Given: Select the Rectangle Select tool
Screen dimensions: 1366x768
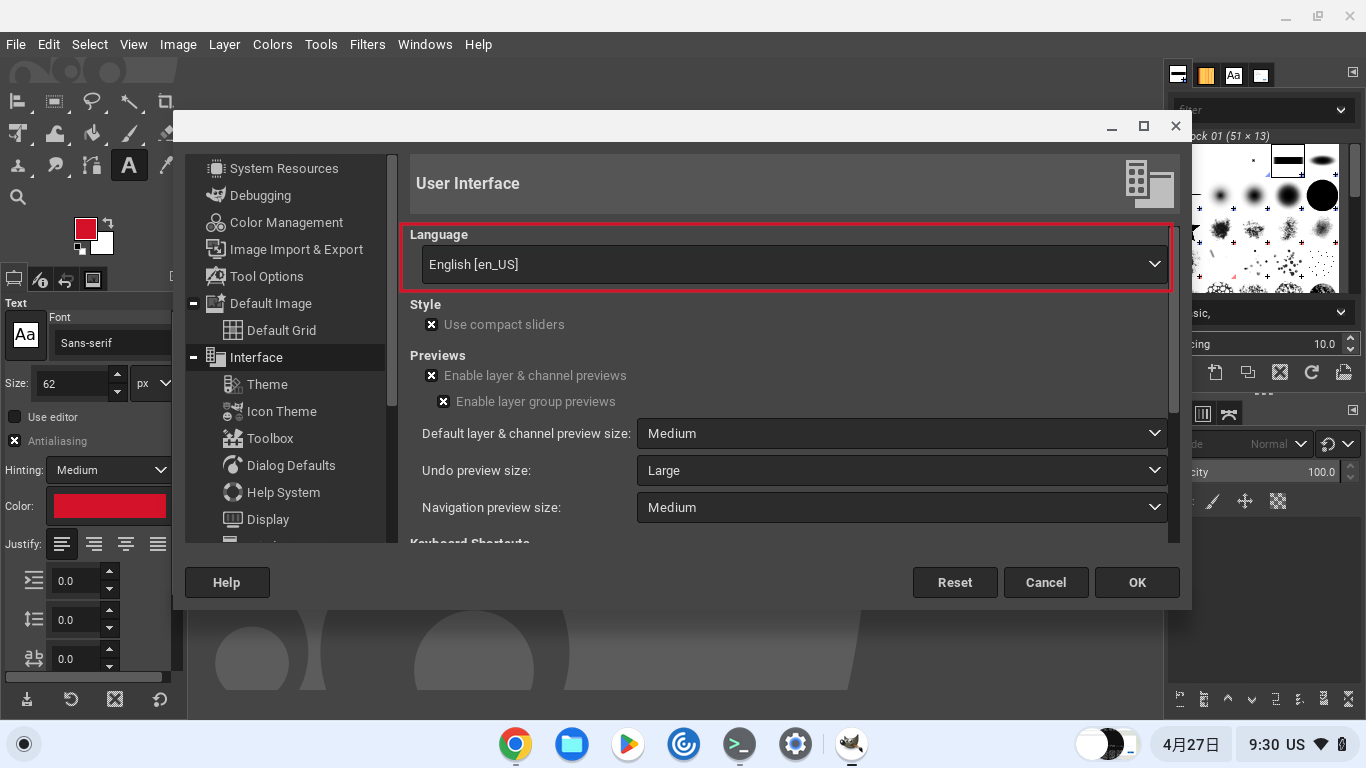Looking at the screenshot, I should tap(55, 101).
